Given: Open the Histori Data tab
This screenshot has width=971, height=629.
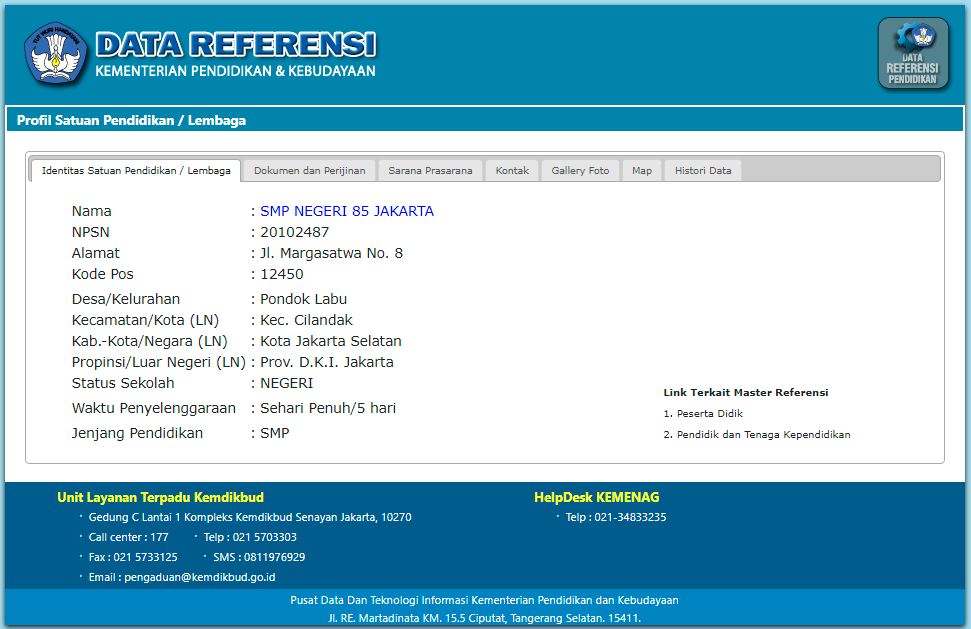Looking at the screenshot, I should pos(703,171).
